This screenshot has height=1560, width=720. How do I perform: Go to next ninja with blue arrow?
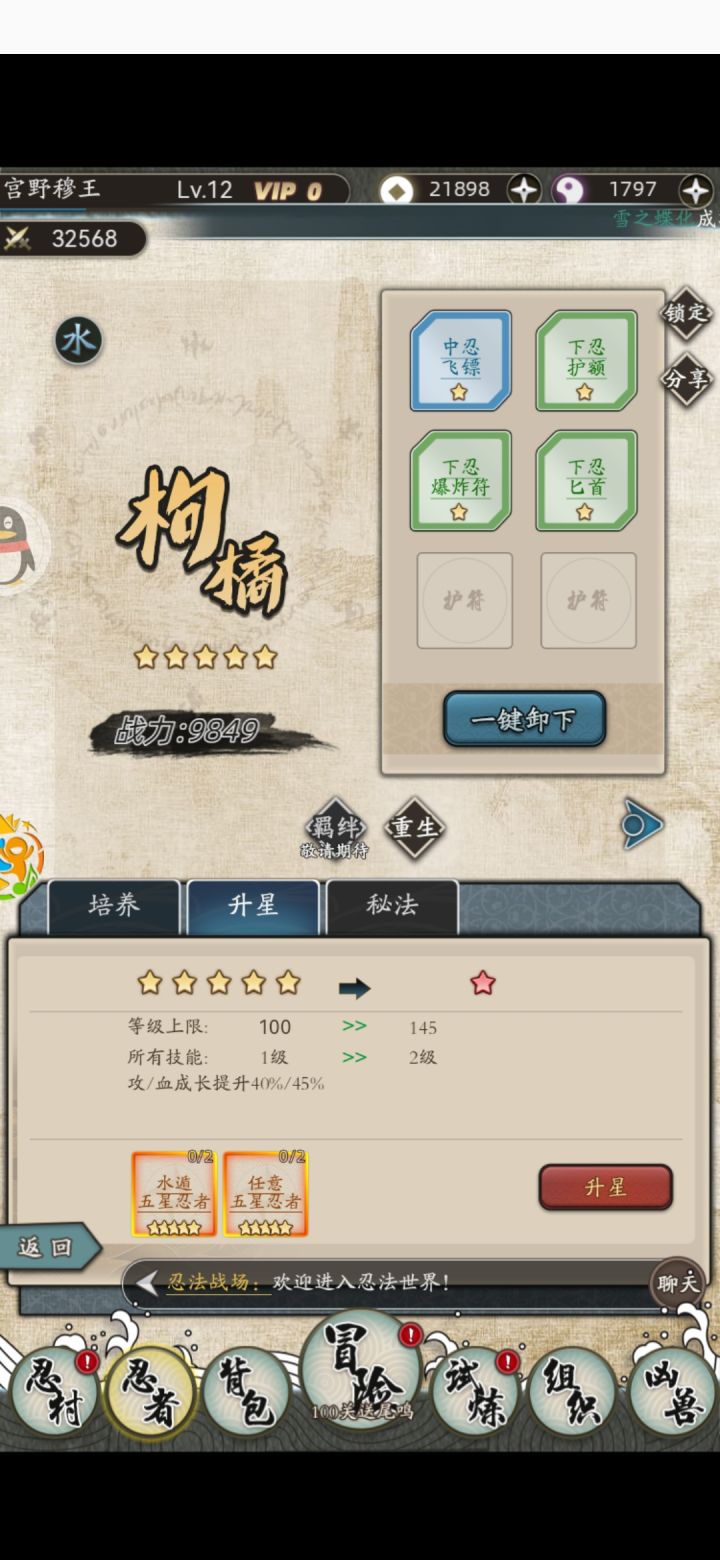(x=641, y=826)
